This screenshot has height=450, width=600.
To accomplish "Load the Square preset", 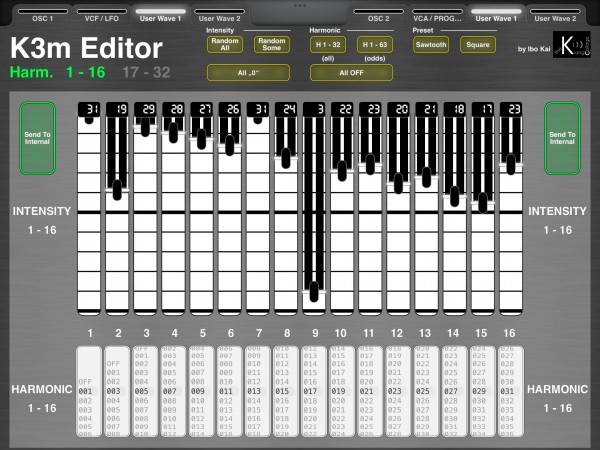I will (x=478, y=44).
